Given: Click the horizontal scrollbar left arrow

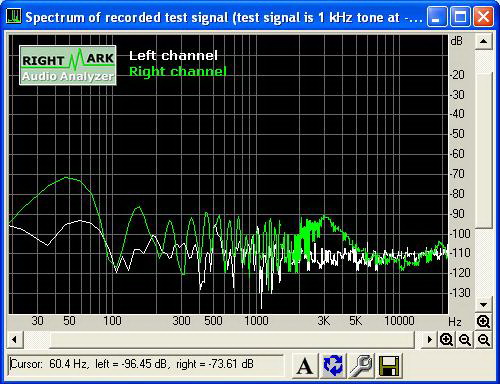Looking at the screenshot, I should 14,340.
